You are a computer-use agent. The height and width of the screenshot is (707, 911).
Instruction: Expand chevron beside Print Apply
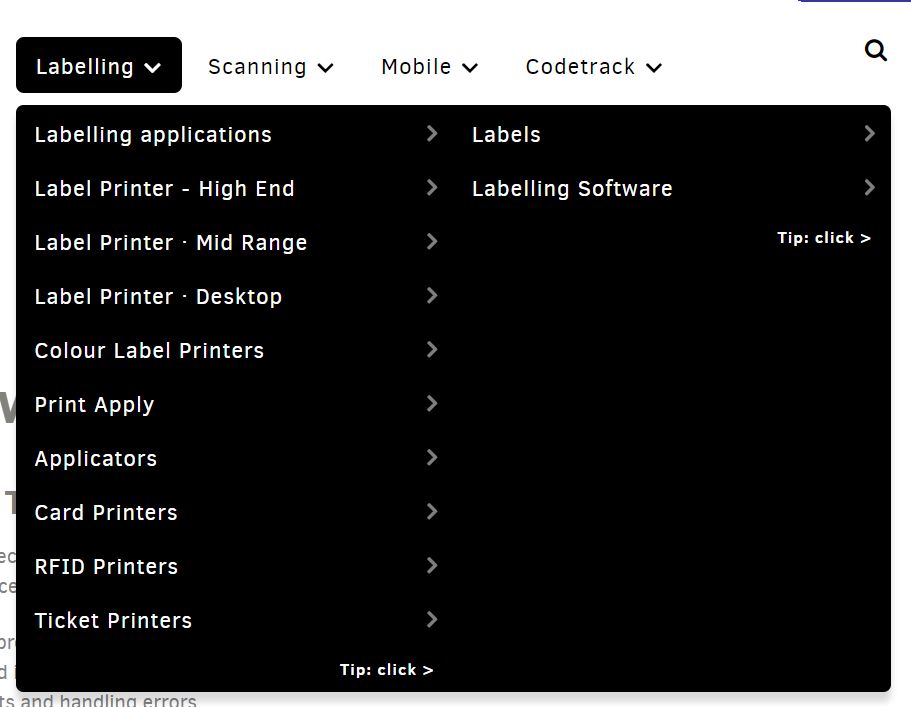click(432, 404)
